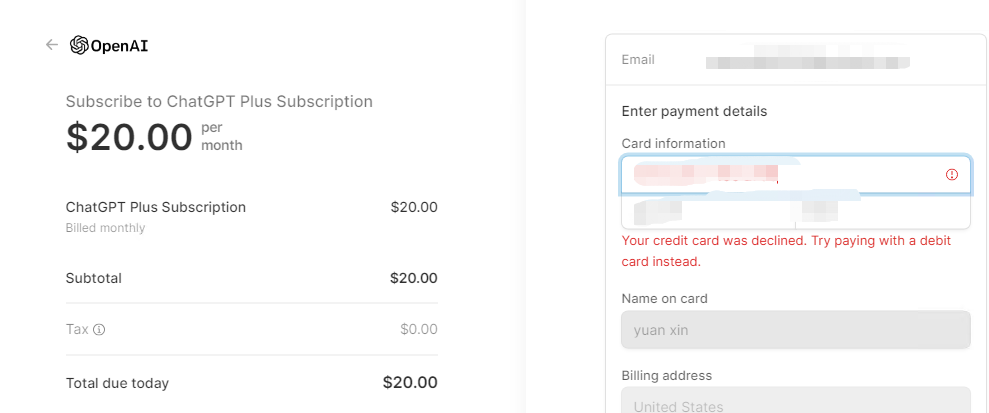The height and width of the screenshot is (413, 989).
Task: Click the Total due today label
Action: point(117,383)
